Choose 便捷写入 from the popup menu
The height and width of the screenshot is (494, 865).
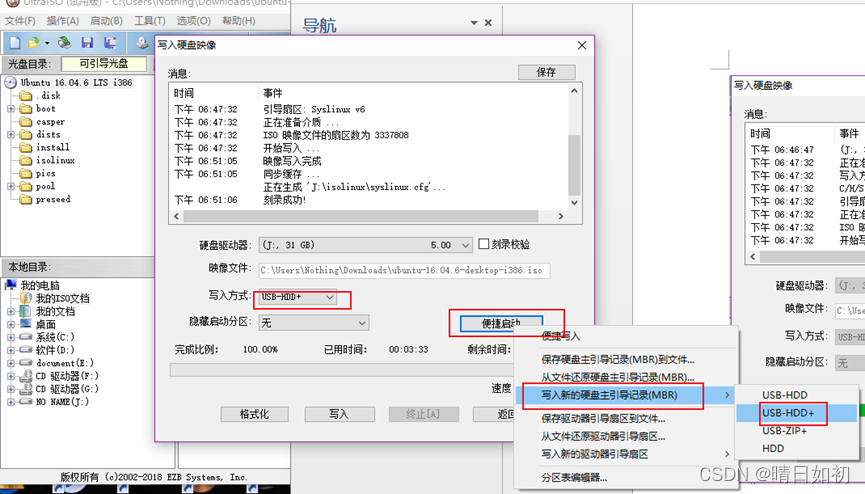click(x=626, y=336)
